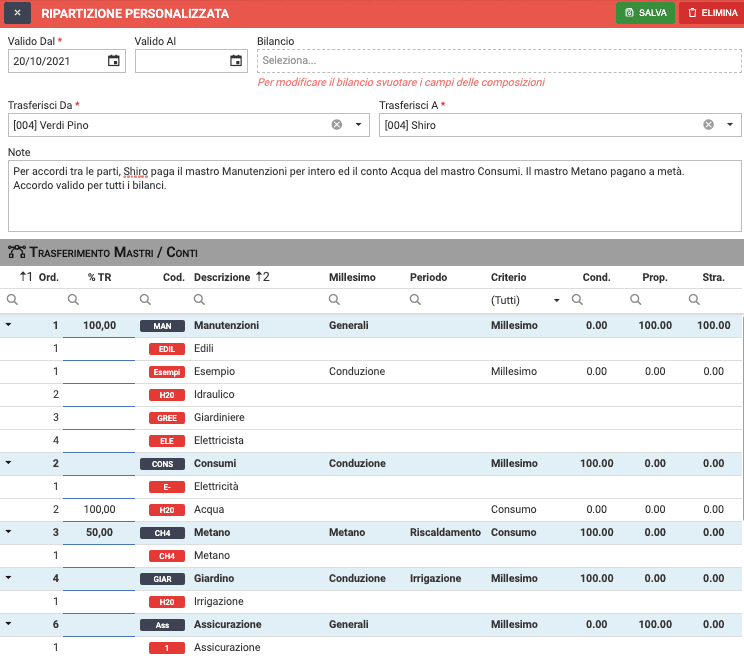The height and width of the screenshot is (659, 744).
Task: Click Riscaldamento in the Metano row
Action: point(445,532)
